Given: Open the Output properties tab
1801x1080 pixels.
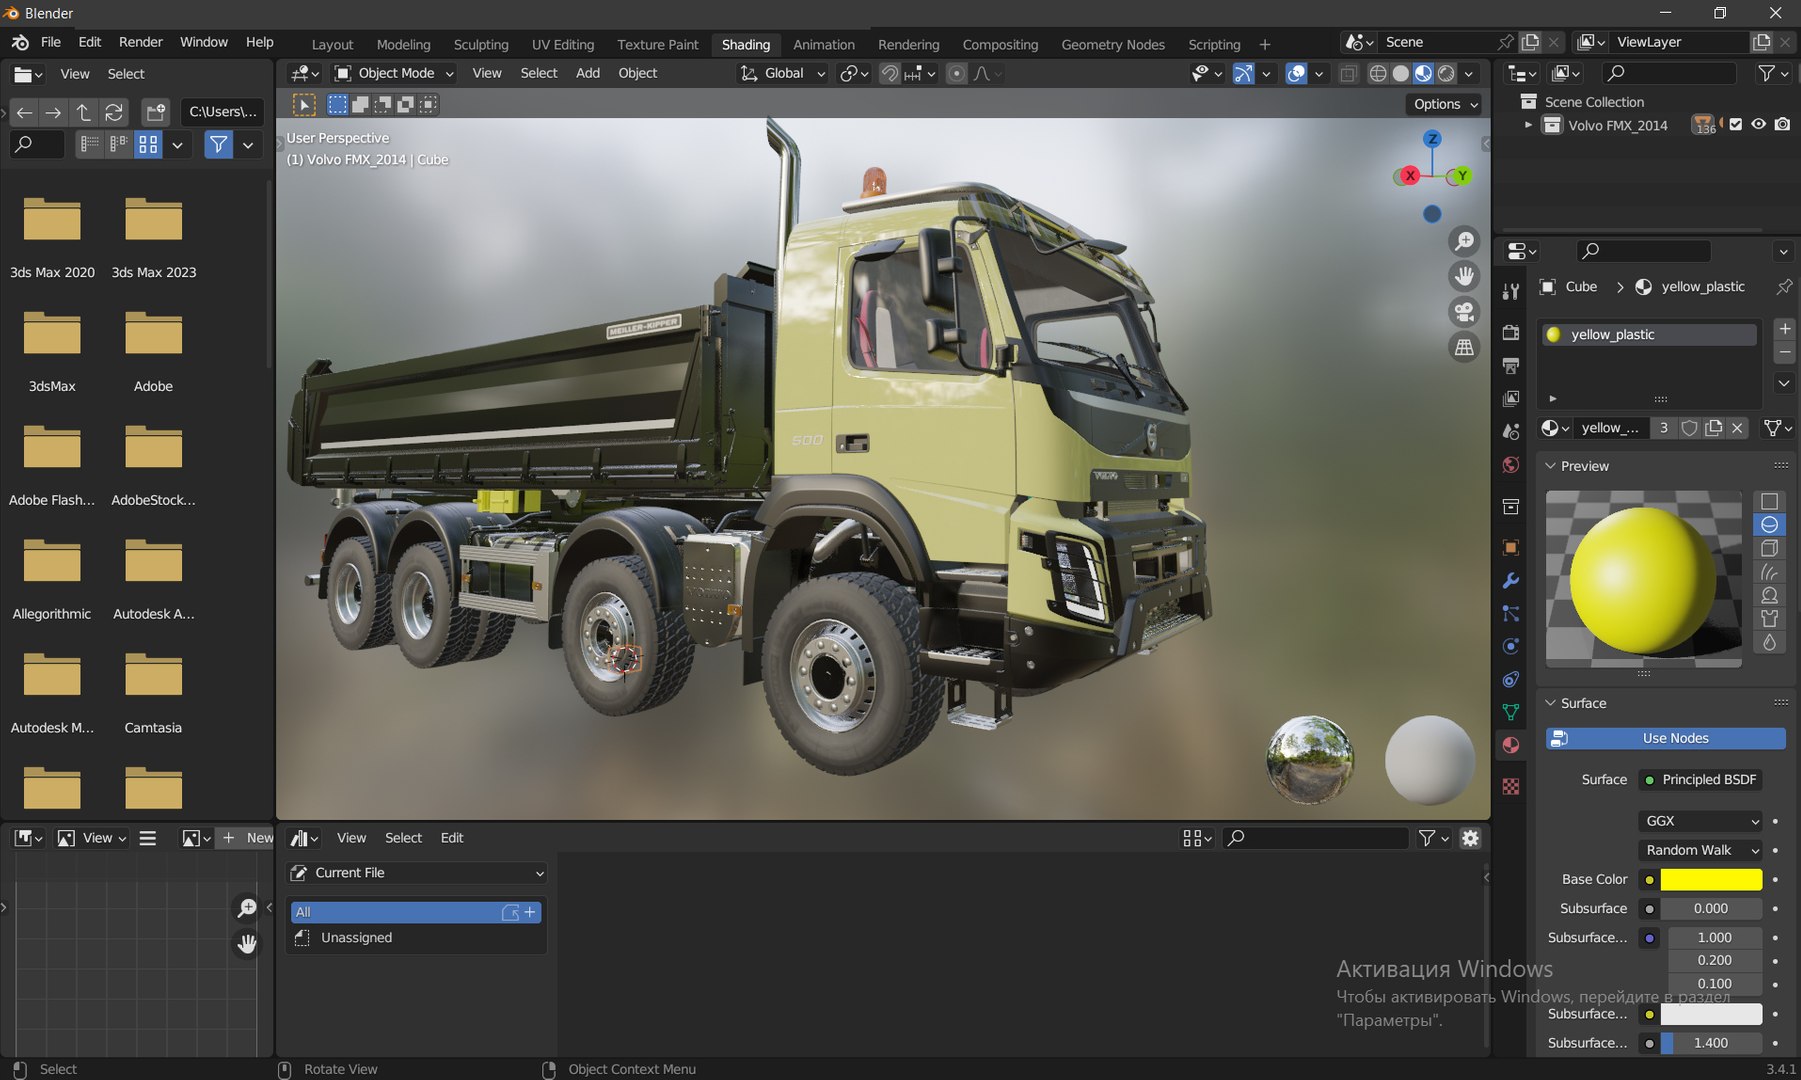Looking at the screenshot, I should tap(1511, 365).
